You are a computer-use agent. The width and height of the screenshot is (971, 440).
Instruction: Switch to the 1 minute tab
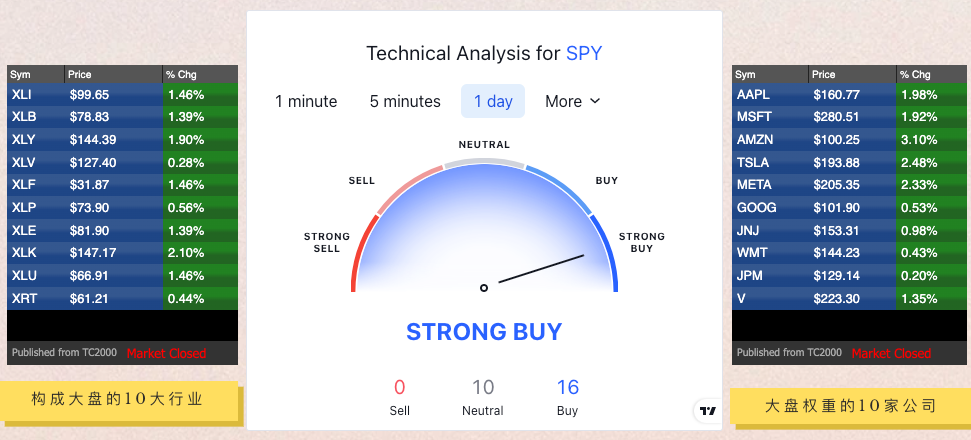(x=306, y=101)
